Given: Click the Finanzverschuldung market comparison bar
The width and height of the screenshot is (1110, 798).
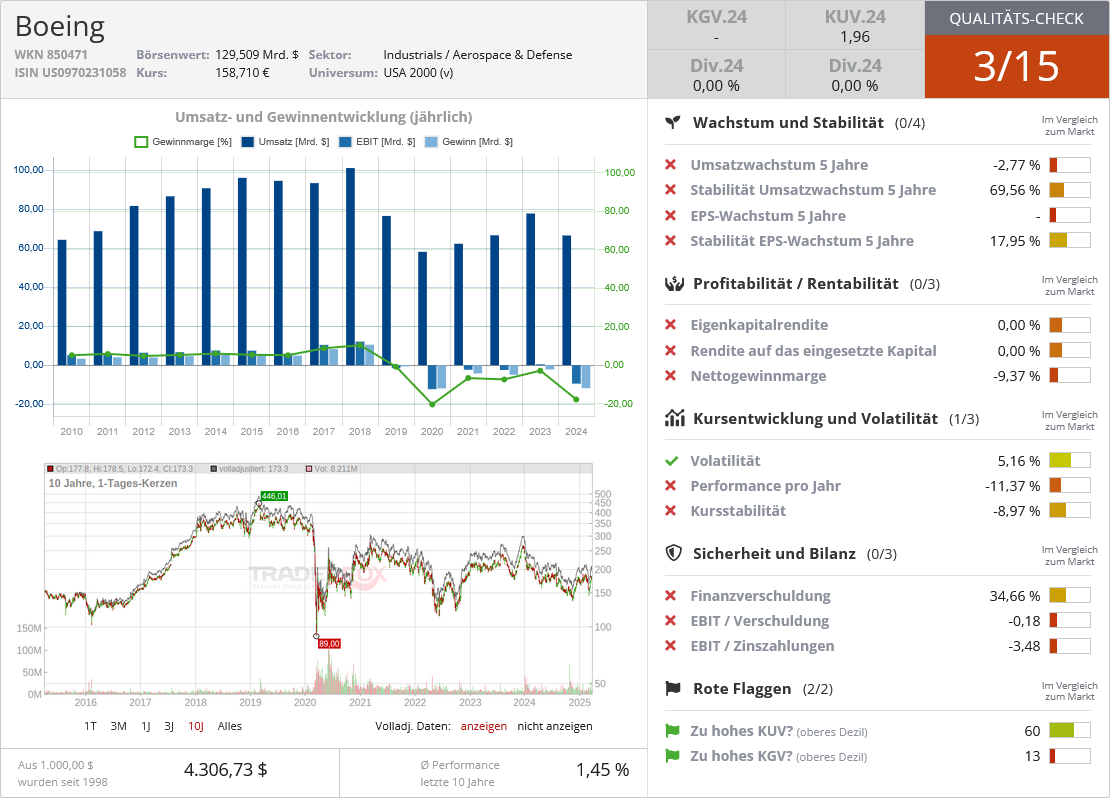Looking at the screenshot, I should point(1070,595).
